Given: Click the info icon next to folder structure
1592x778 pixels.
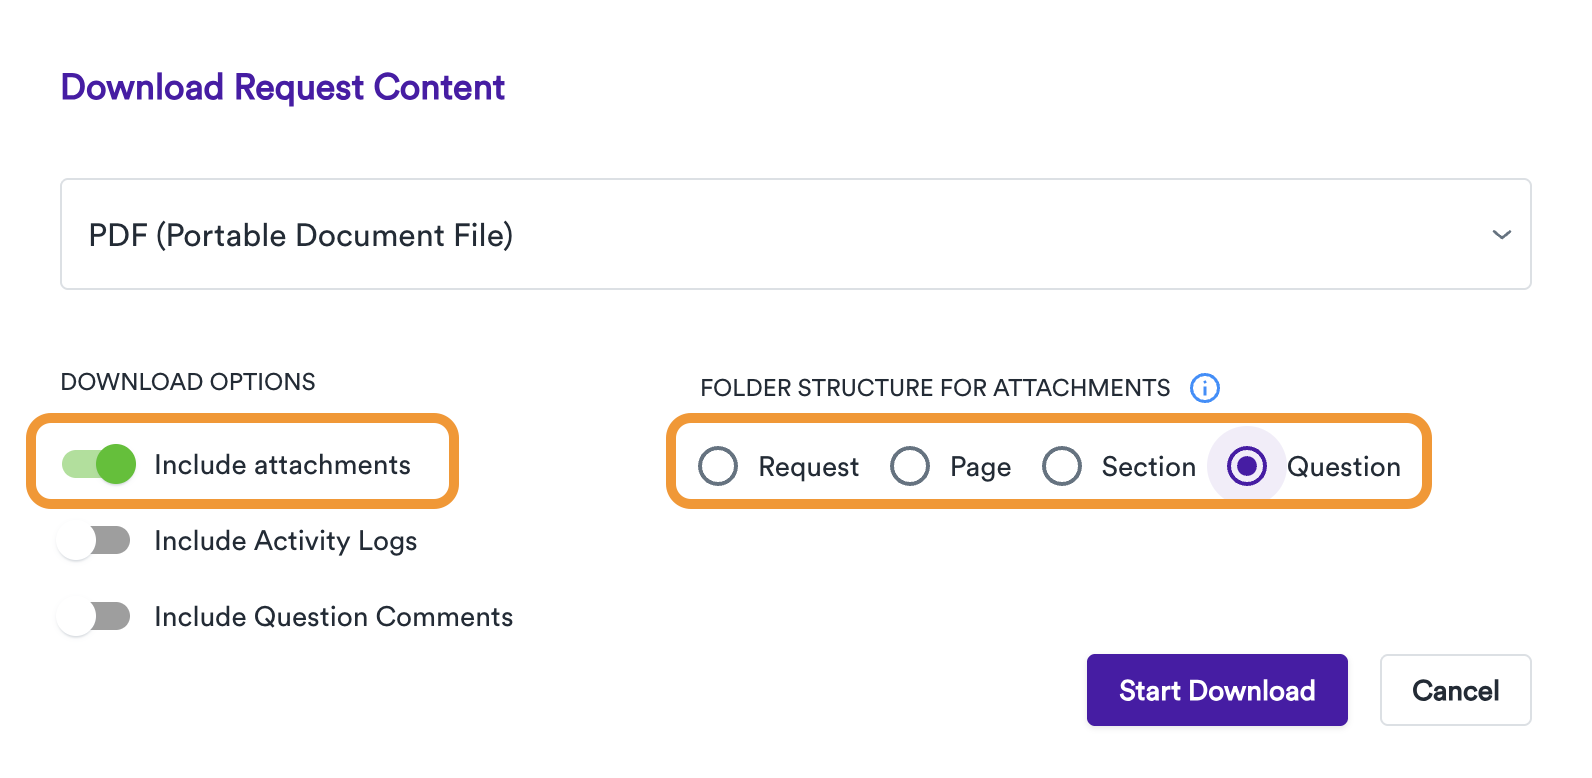Looking at the screenshot, I should tap(1205, 388).
